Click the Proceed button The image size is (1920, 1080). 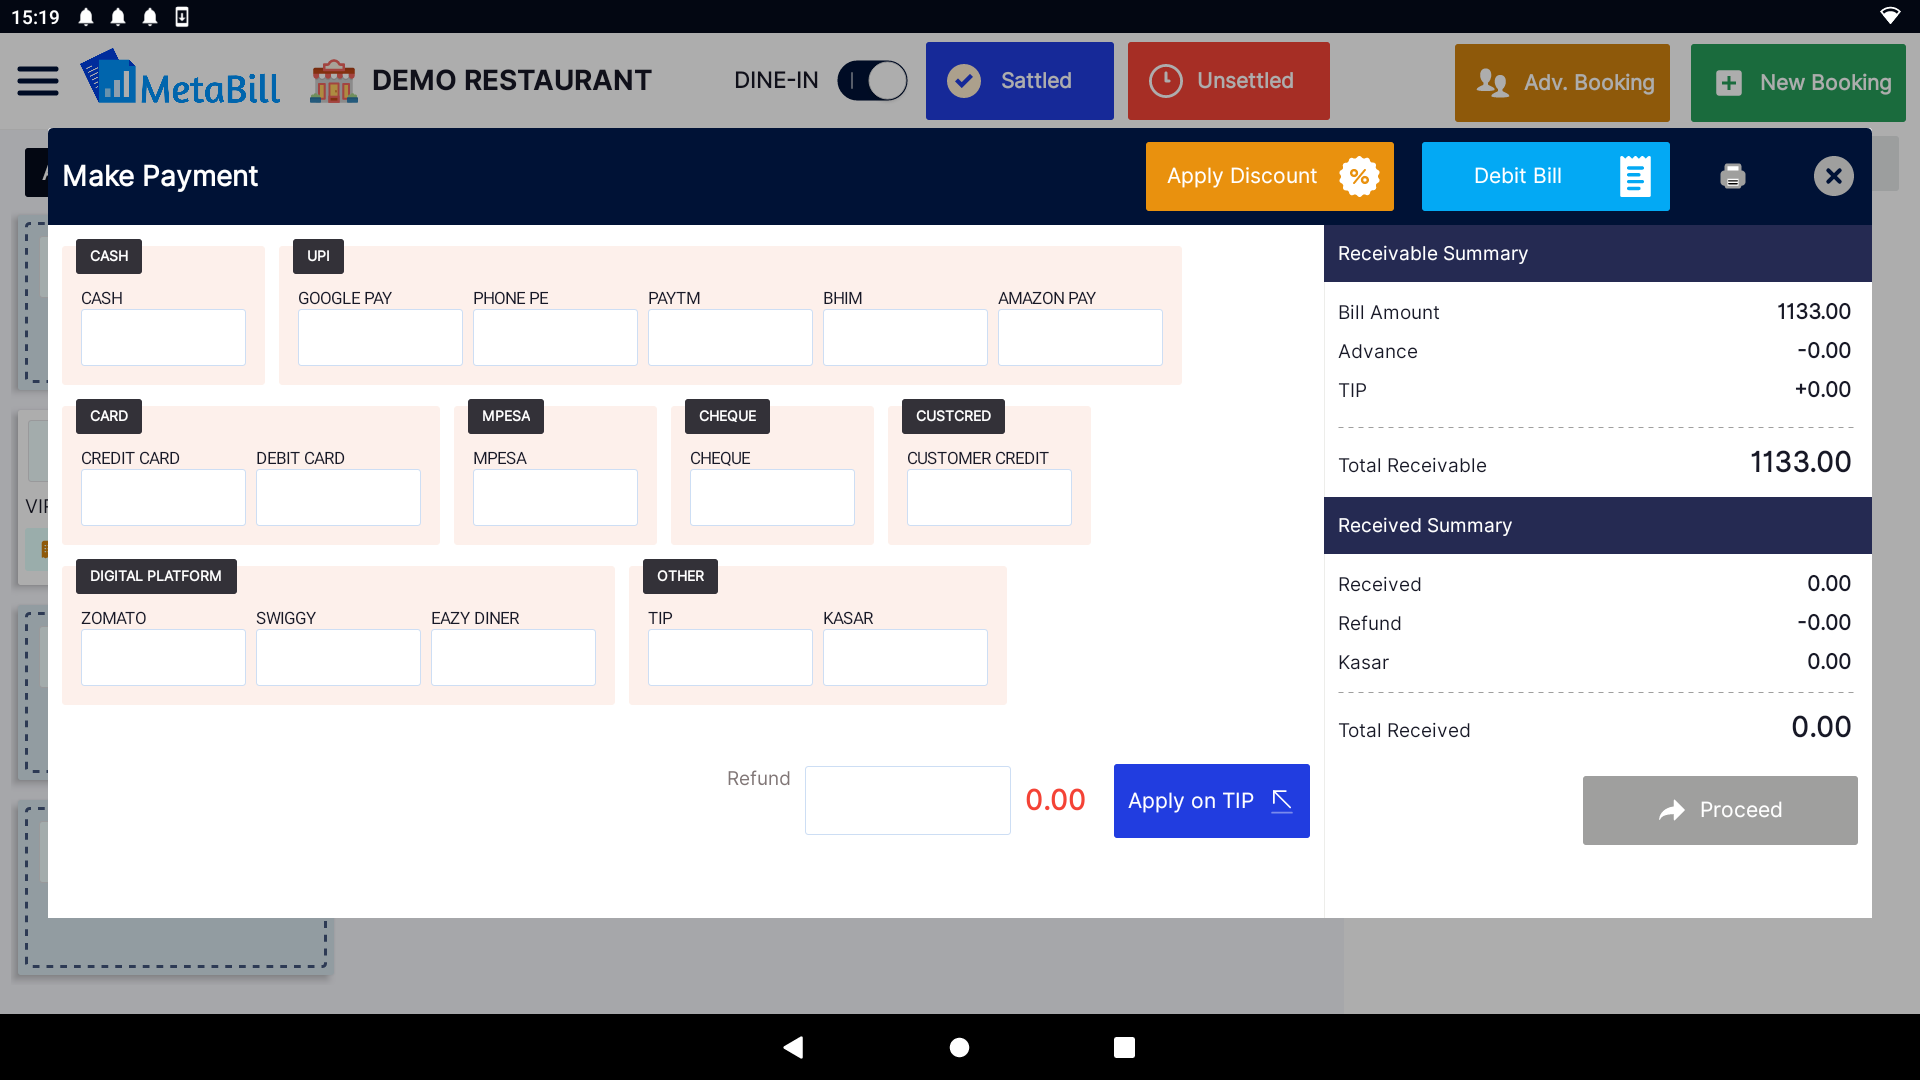tap(1719, 810)
